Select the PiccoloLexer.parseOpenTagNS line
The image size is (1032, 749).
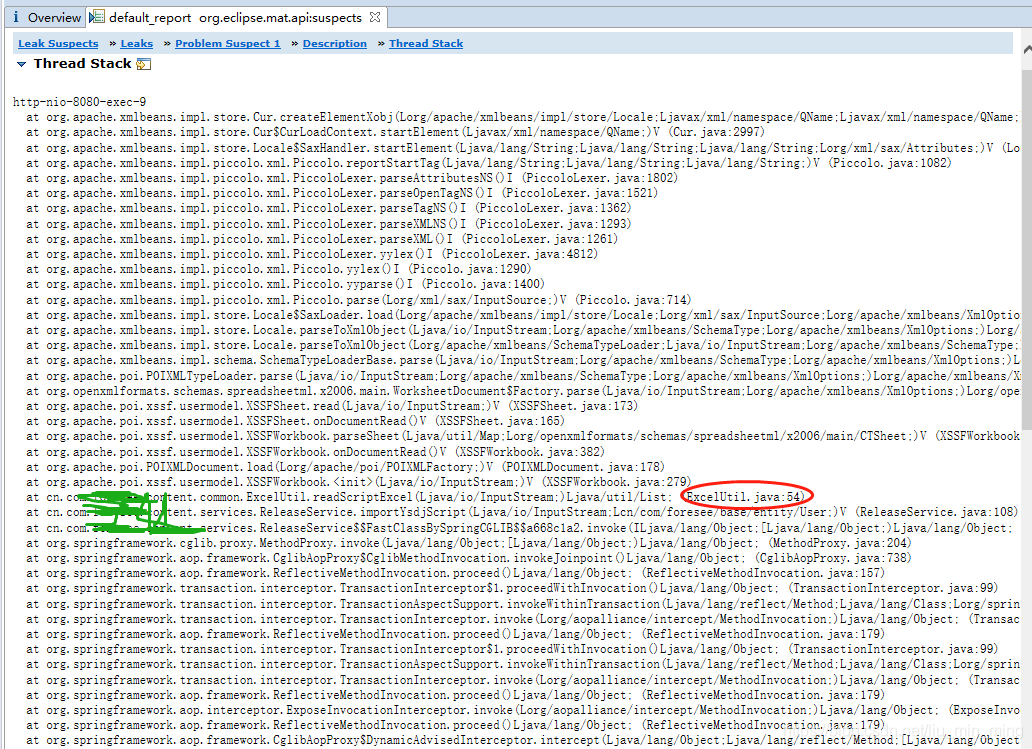click(x=342, y=193)
